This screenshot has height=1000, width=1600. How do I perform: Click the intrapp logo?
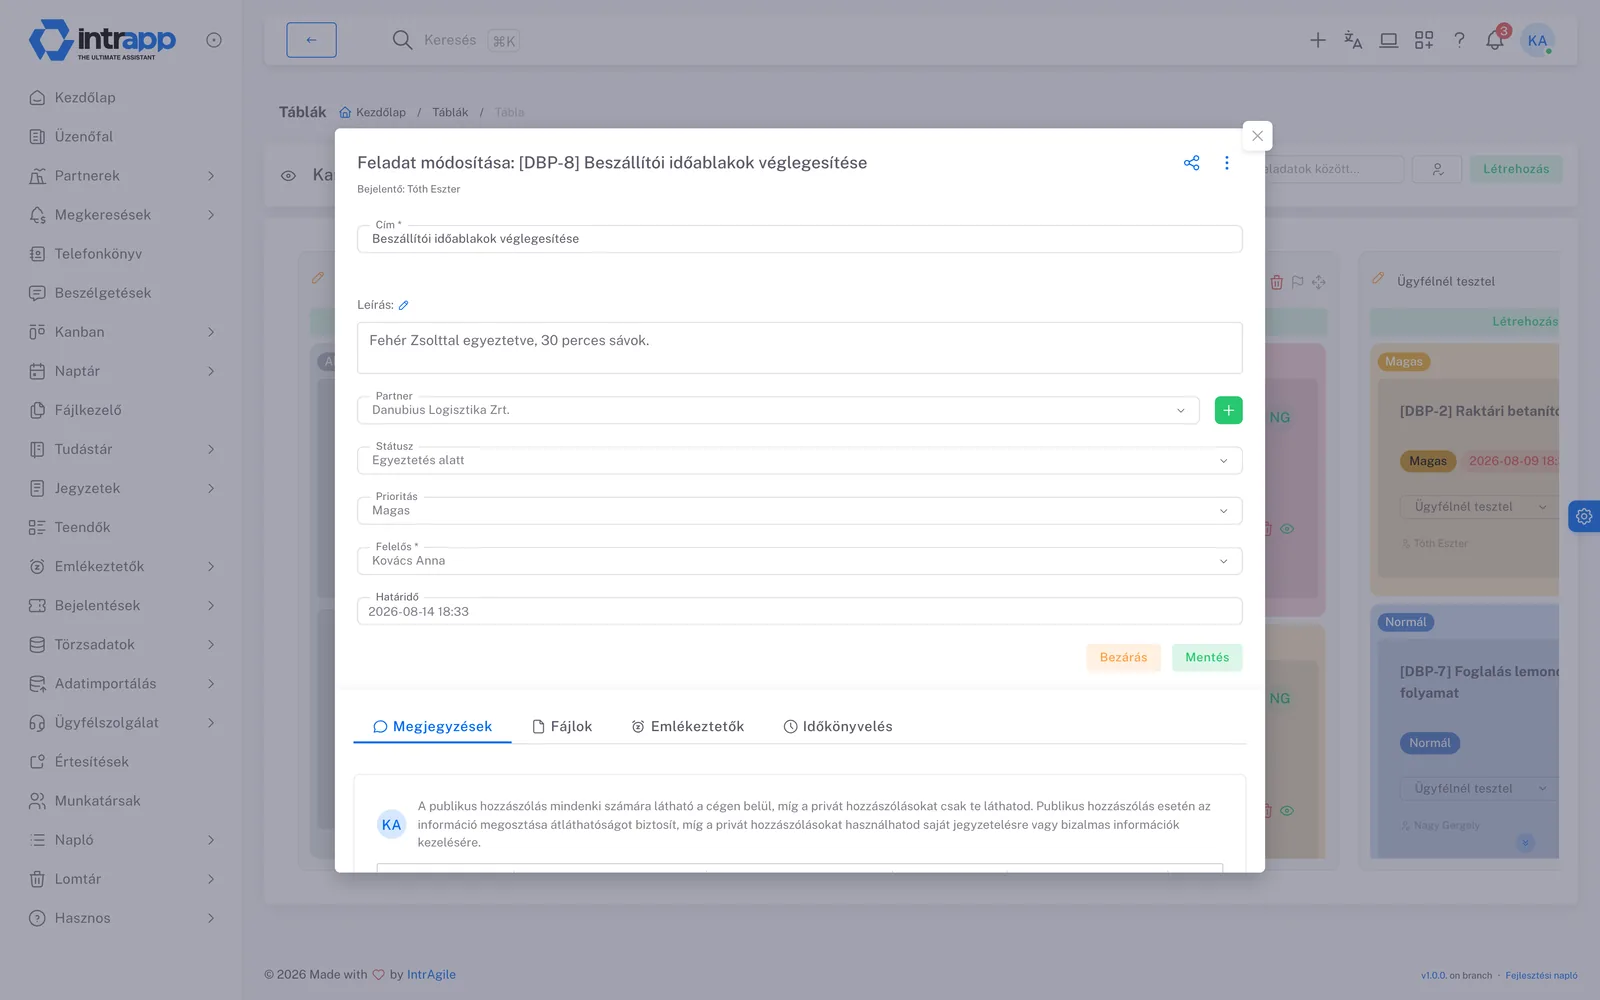coord(102,40)
